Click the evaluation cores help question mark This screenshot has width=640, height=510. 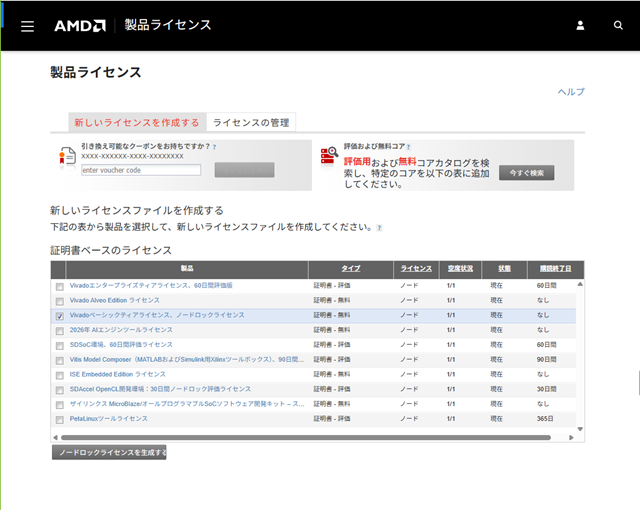point(408,147)
